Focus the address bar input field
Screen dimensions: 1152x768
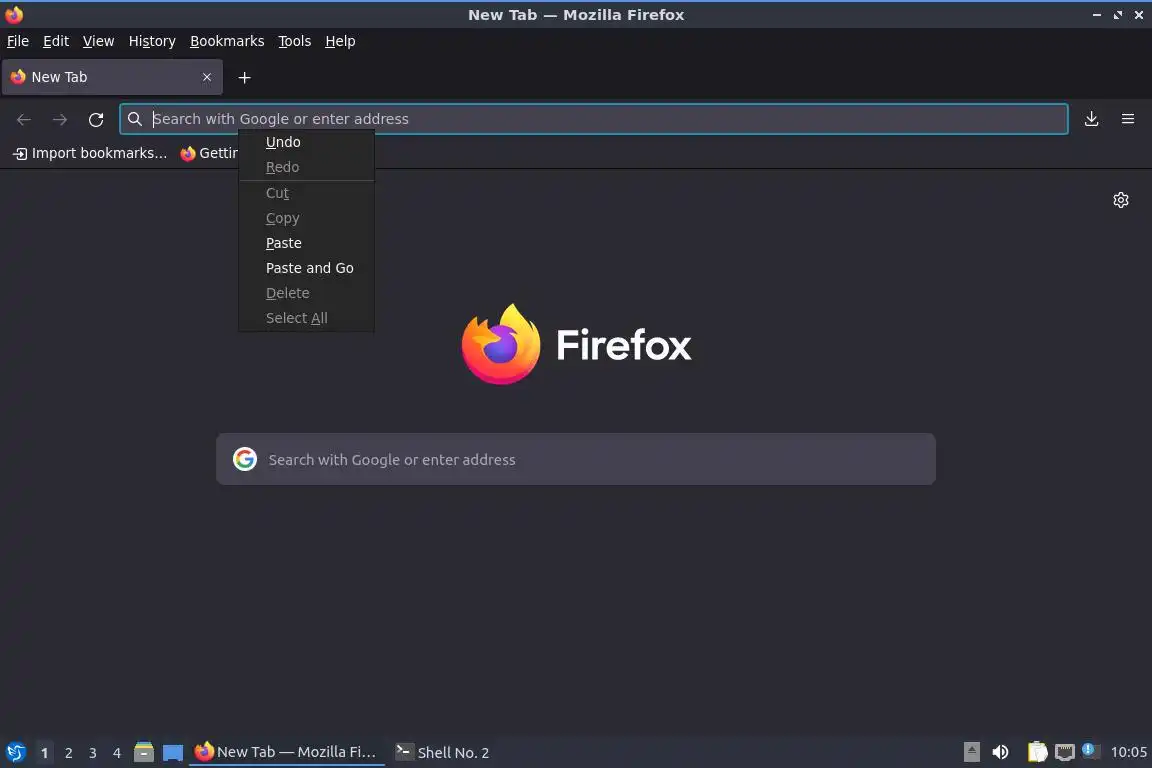coord(594,119)
